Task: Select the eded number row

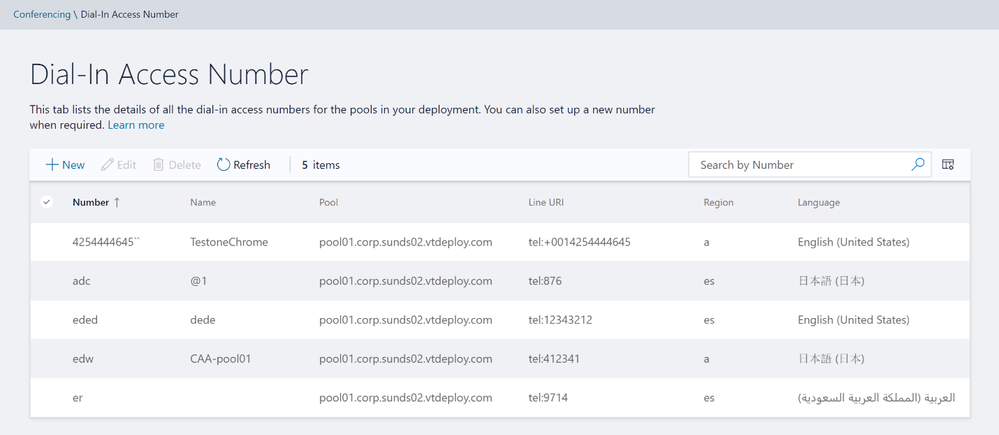Action: coord(85,320)
